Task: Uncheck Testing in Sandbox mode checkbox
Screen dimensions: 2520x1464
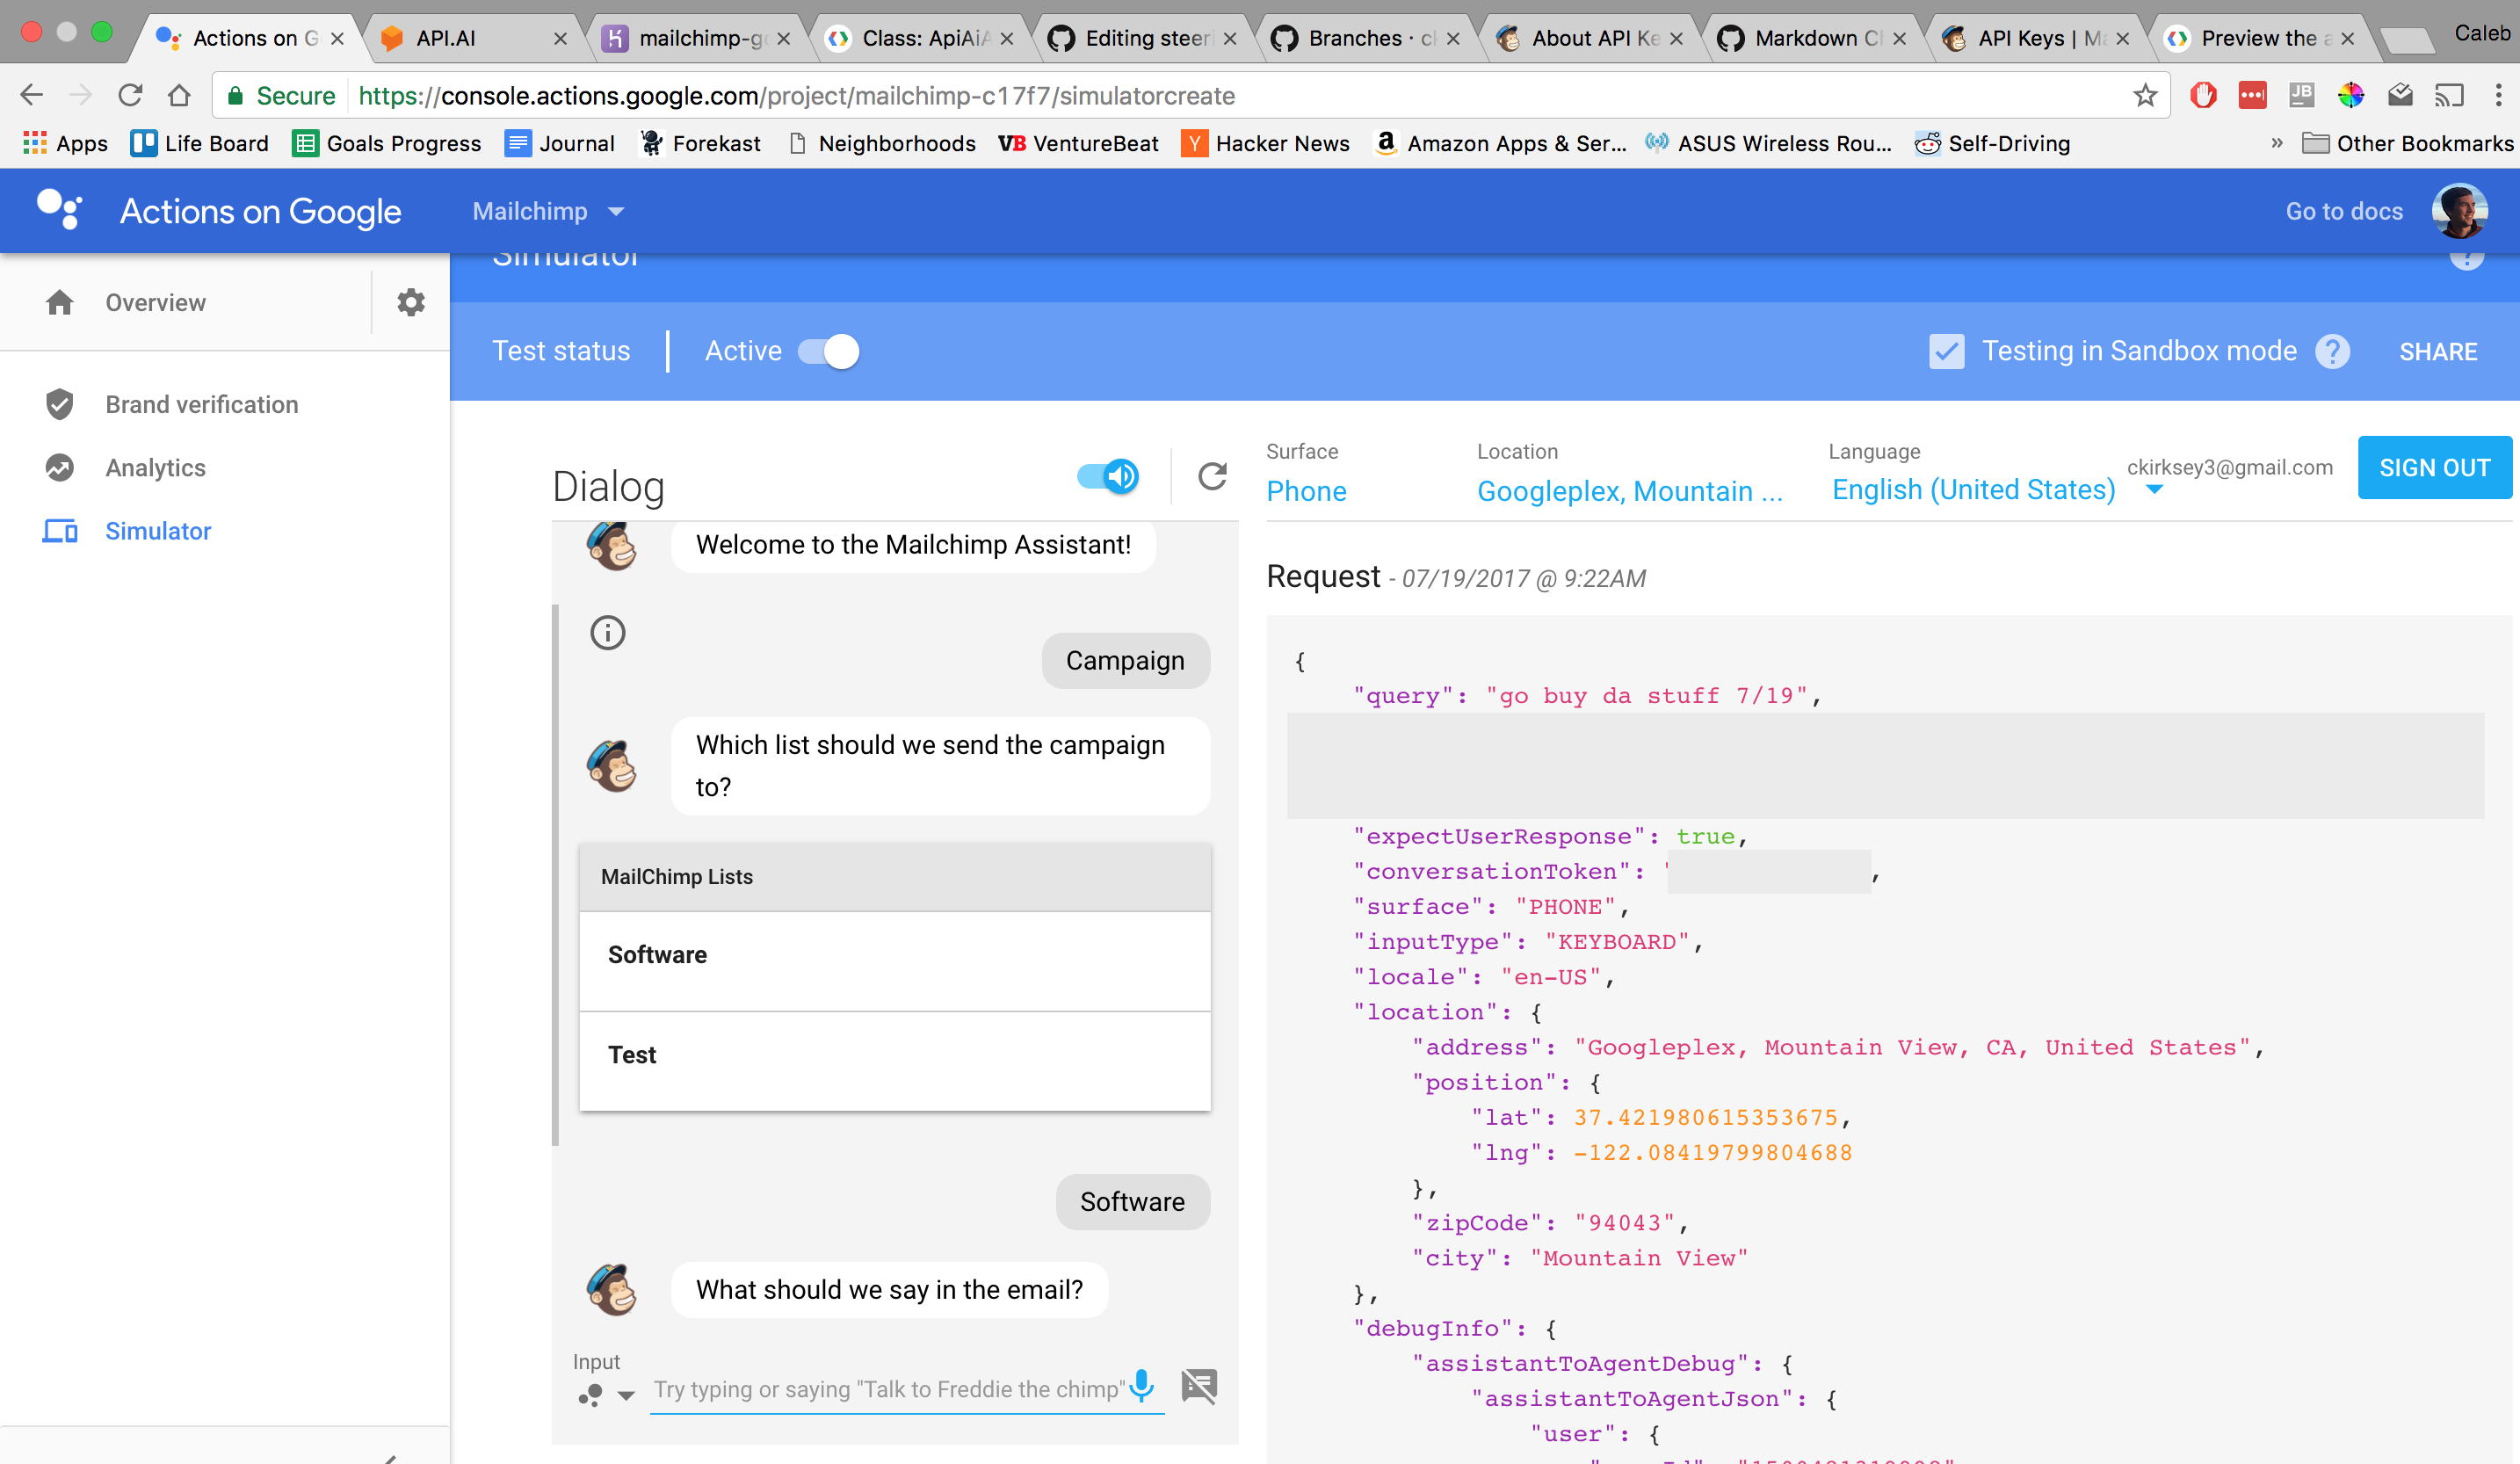Action: click(1946, 351)
